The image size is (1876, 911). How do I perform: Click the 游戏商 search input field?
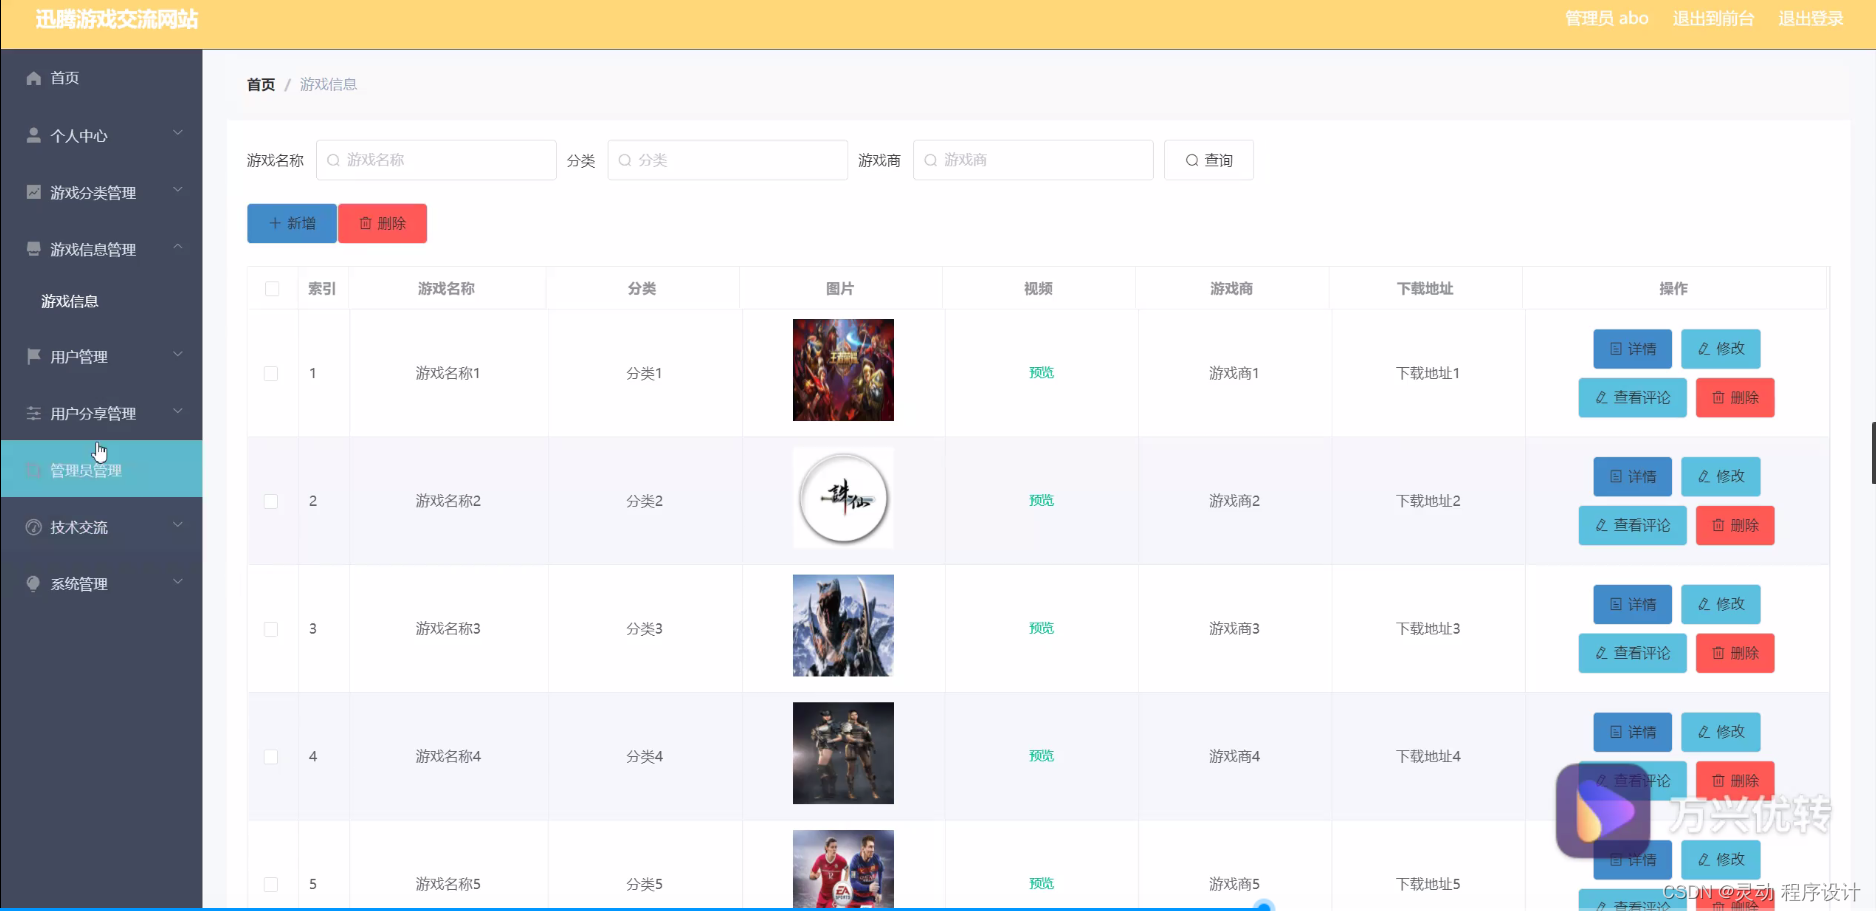tap(1032, 160)
